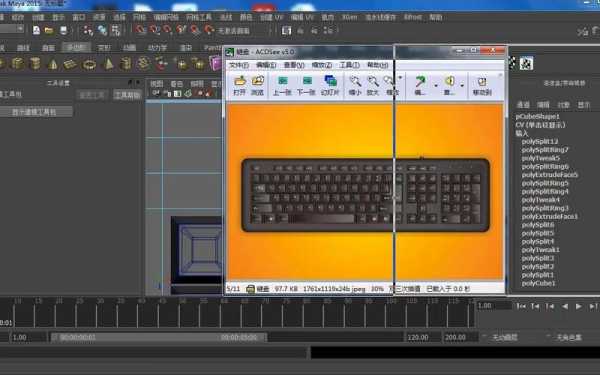This screenshot has height=375, width=600.
Task: Click the zoom out magnifier in ACDSee
Action: coord(355,85)
